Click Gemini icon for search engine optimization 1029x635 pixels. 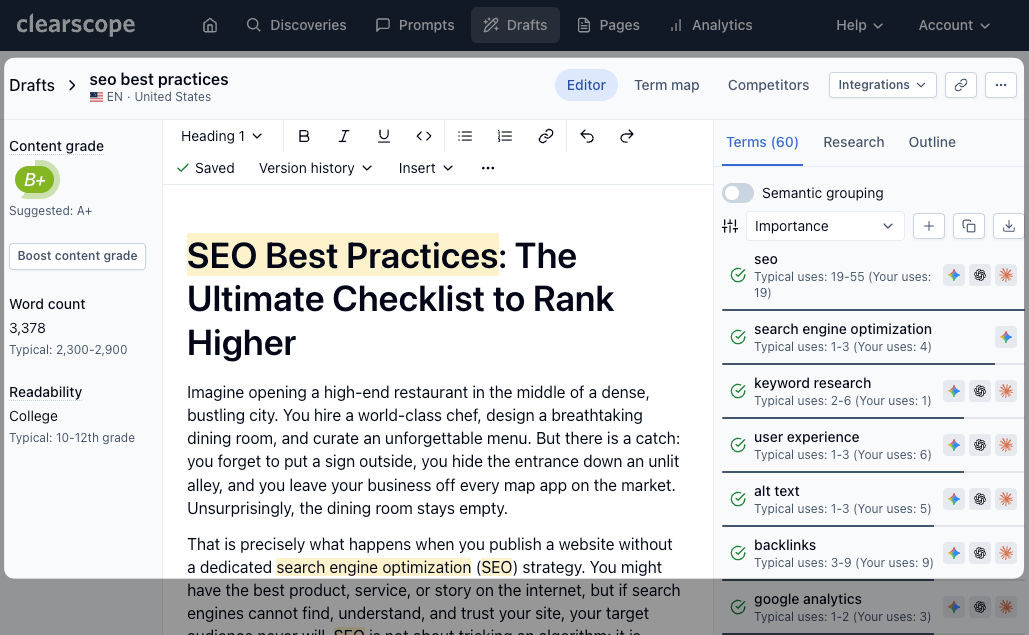click(x=1005, y=337)
